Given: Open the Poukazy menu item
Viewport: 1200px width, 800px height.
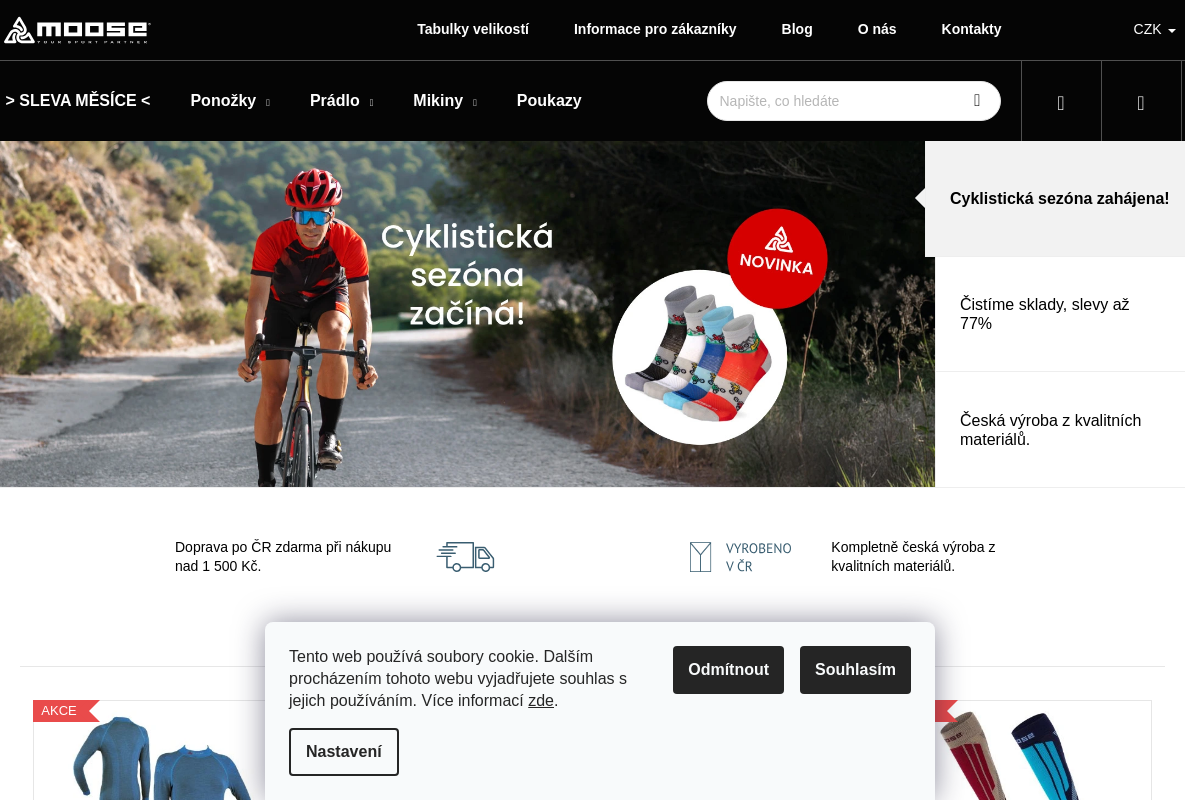Looking at the screenshot, I should (x=549, y=101).
